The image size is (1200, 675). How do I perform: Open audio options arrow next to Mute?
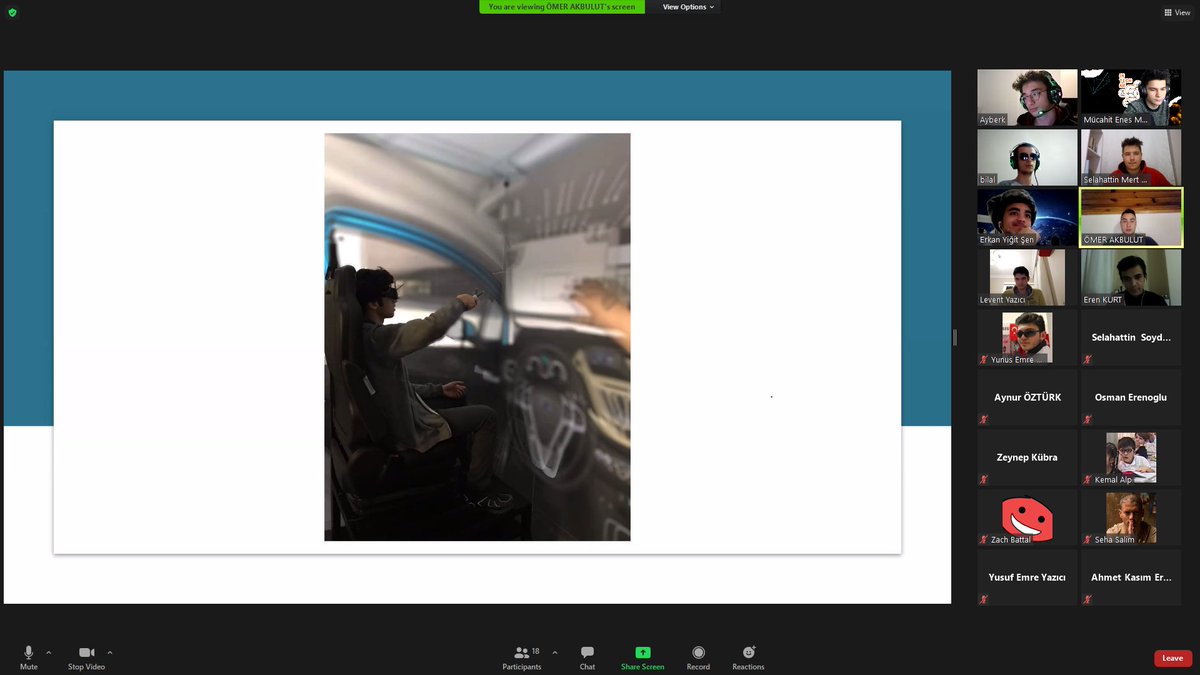tap(48, 652)
